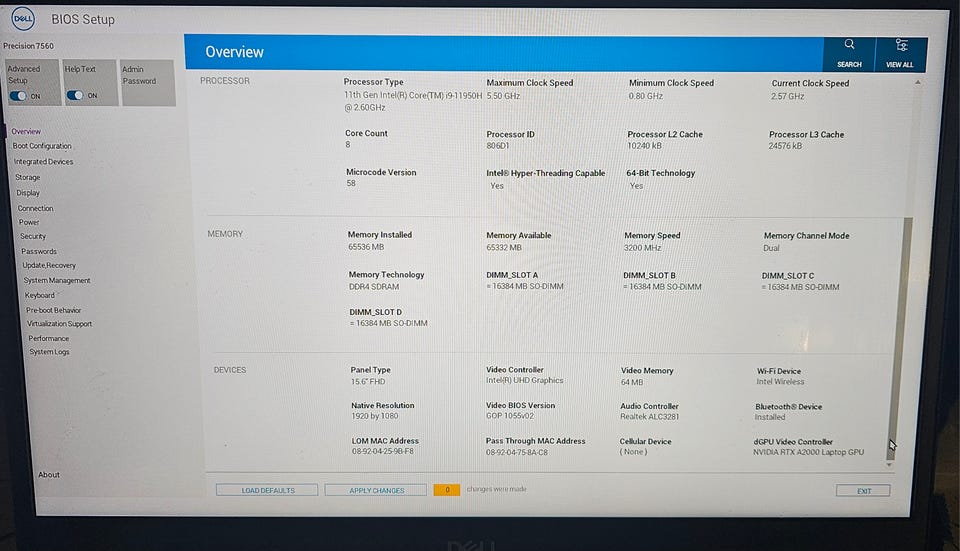Click the Processor ID 806D1 value
Image resolution: width=960 pixels, height=551 pixels.
pos(498,146)
